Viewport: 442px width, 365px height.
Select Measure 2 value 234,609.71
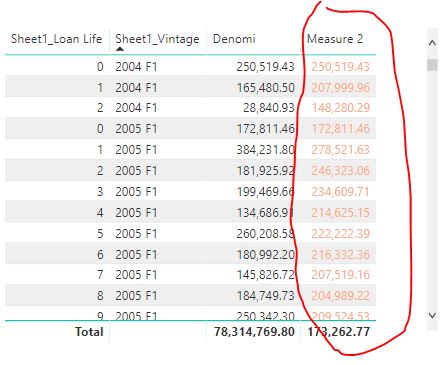pyautogui.click(x=340, y=192)
